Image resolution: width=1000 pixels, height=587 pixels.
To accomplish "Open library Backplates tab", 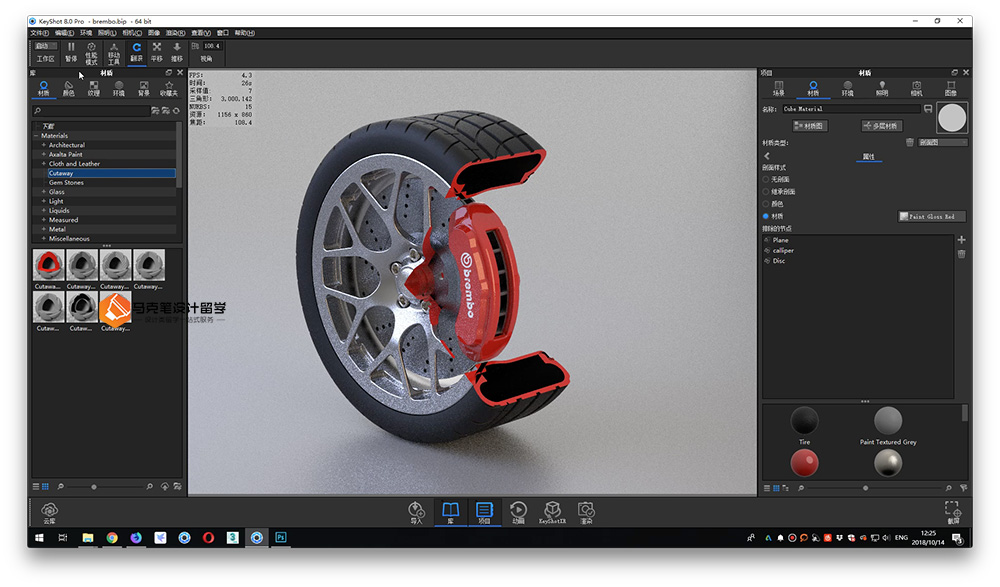I will point(144,89).
